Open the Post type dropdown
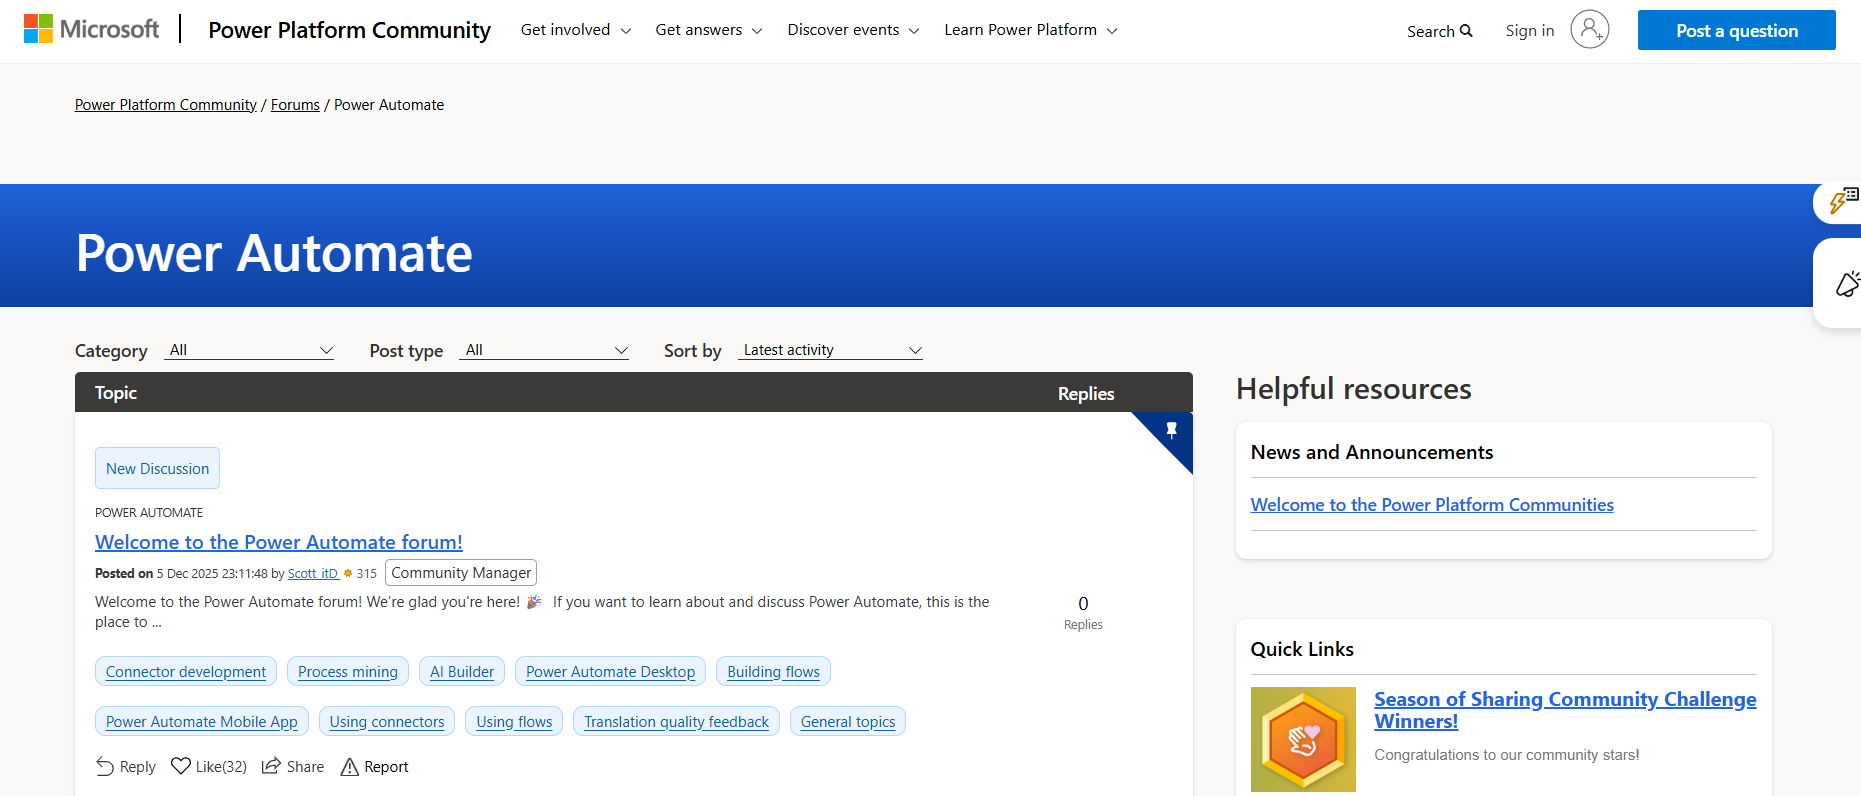Viewport: 1861px width, 796px height. [544, 350]
